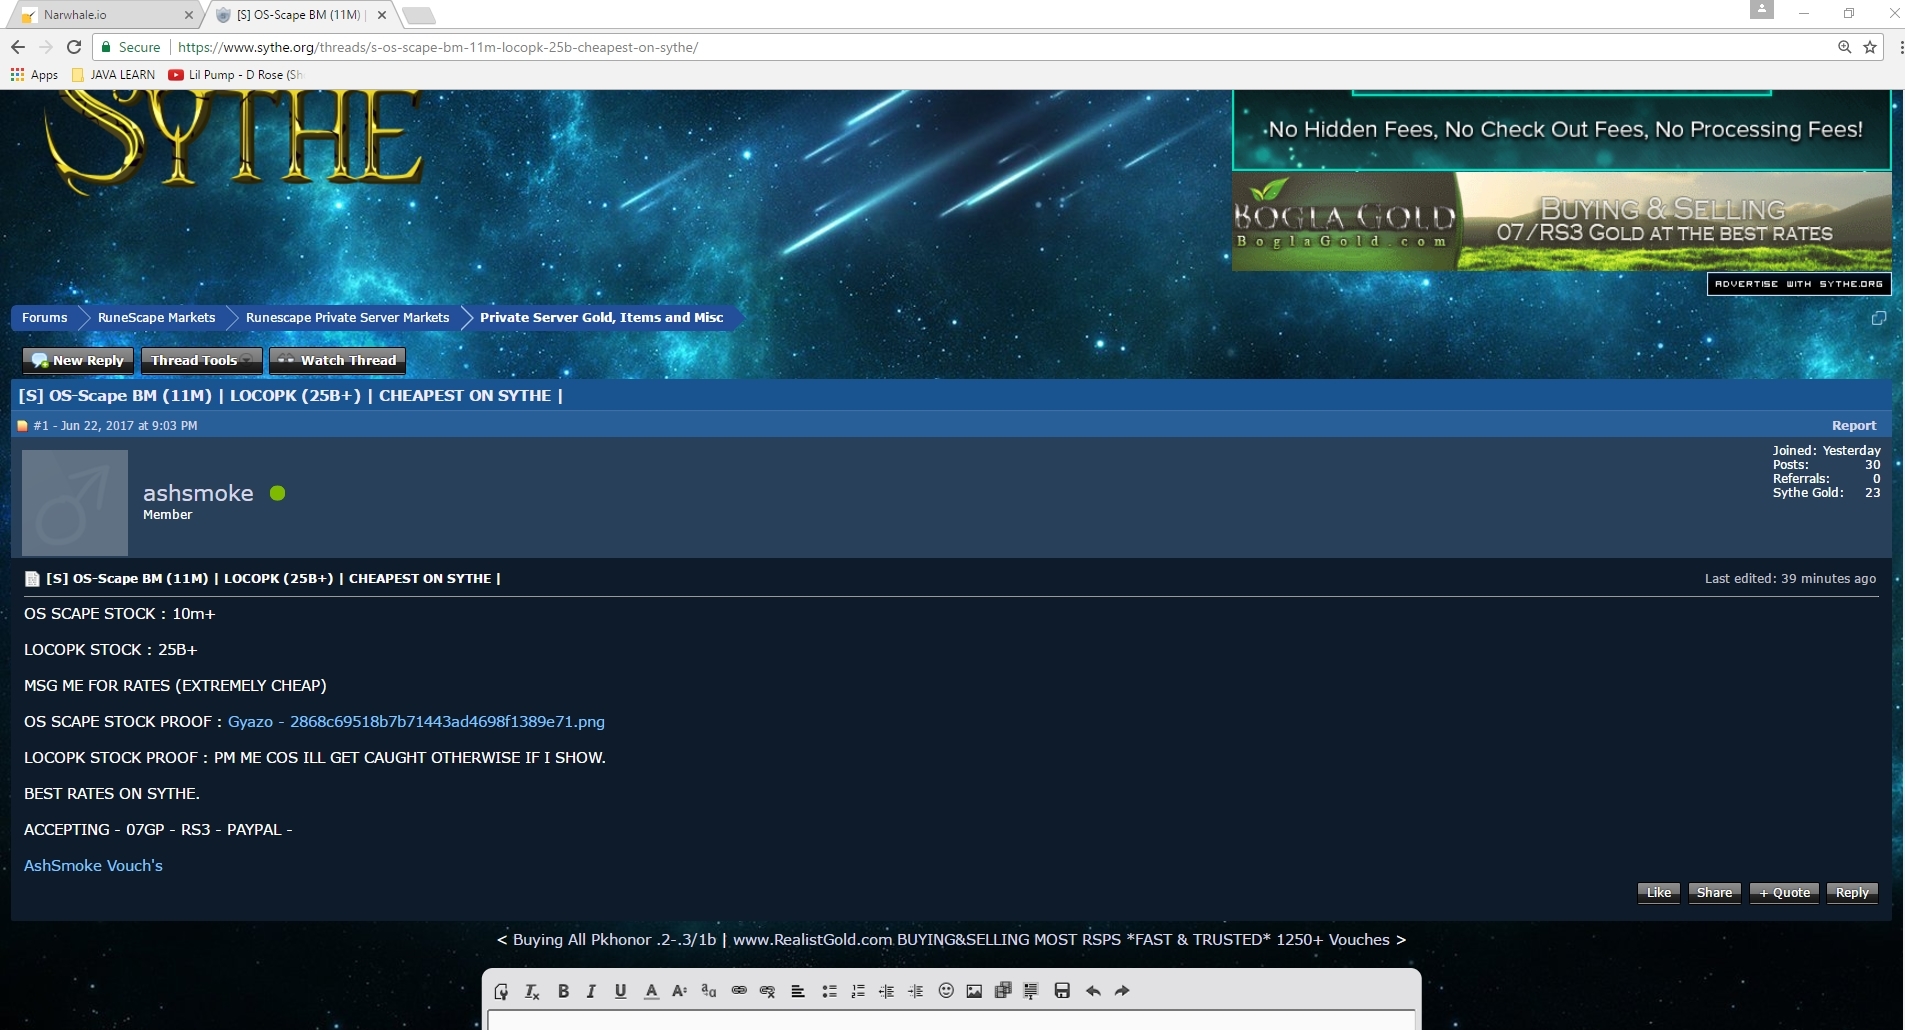Bookmark this page with the star icon
The image size is (1905, 1030).
tap(1870, 47)
